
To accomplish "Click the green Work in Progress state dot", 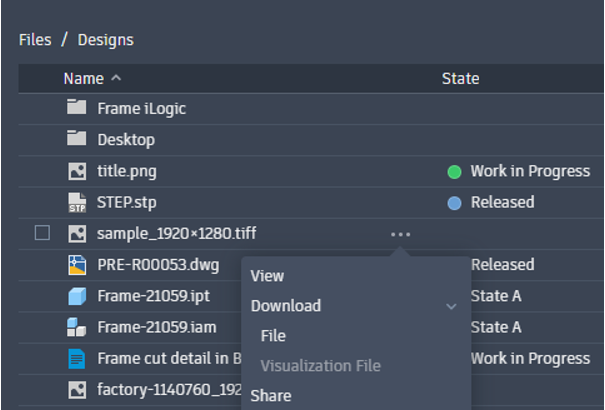I will click(x=455, y=172).
